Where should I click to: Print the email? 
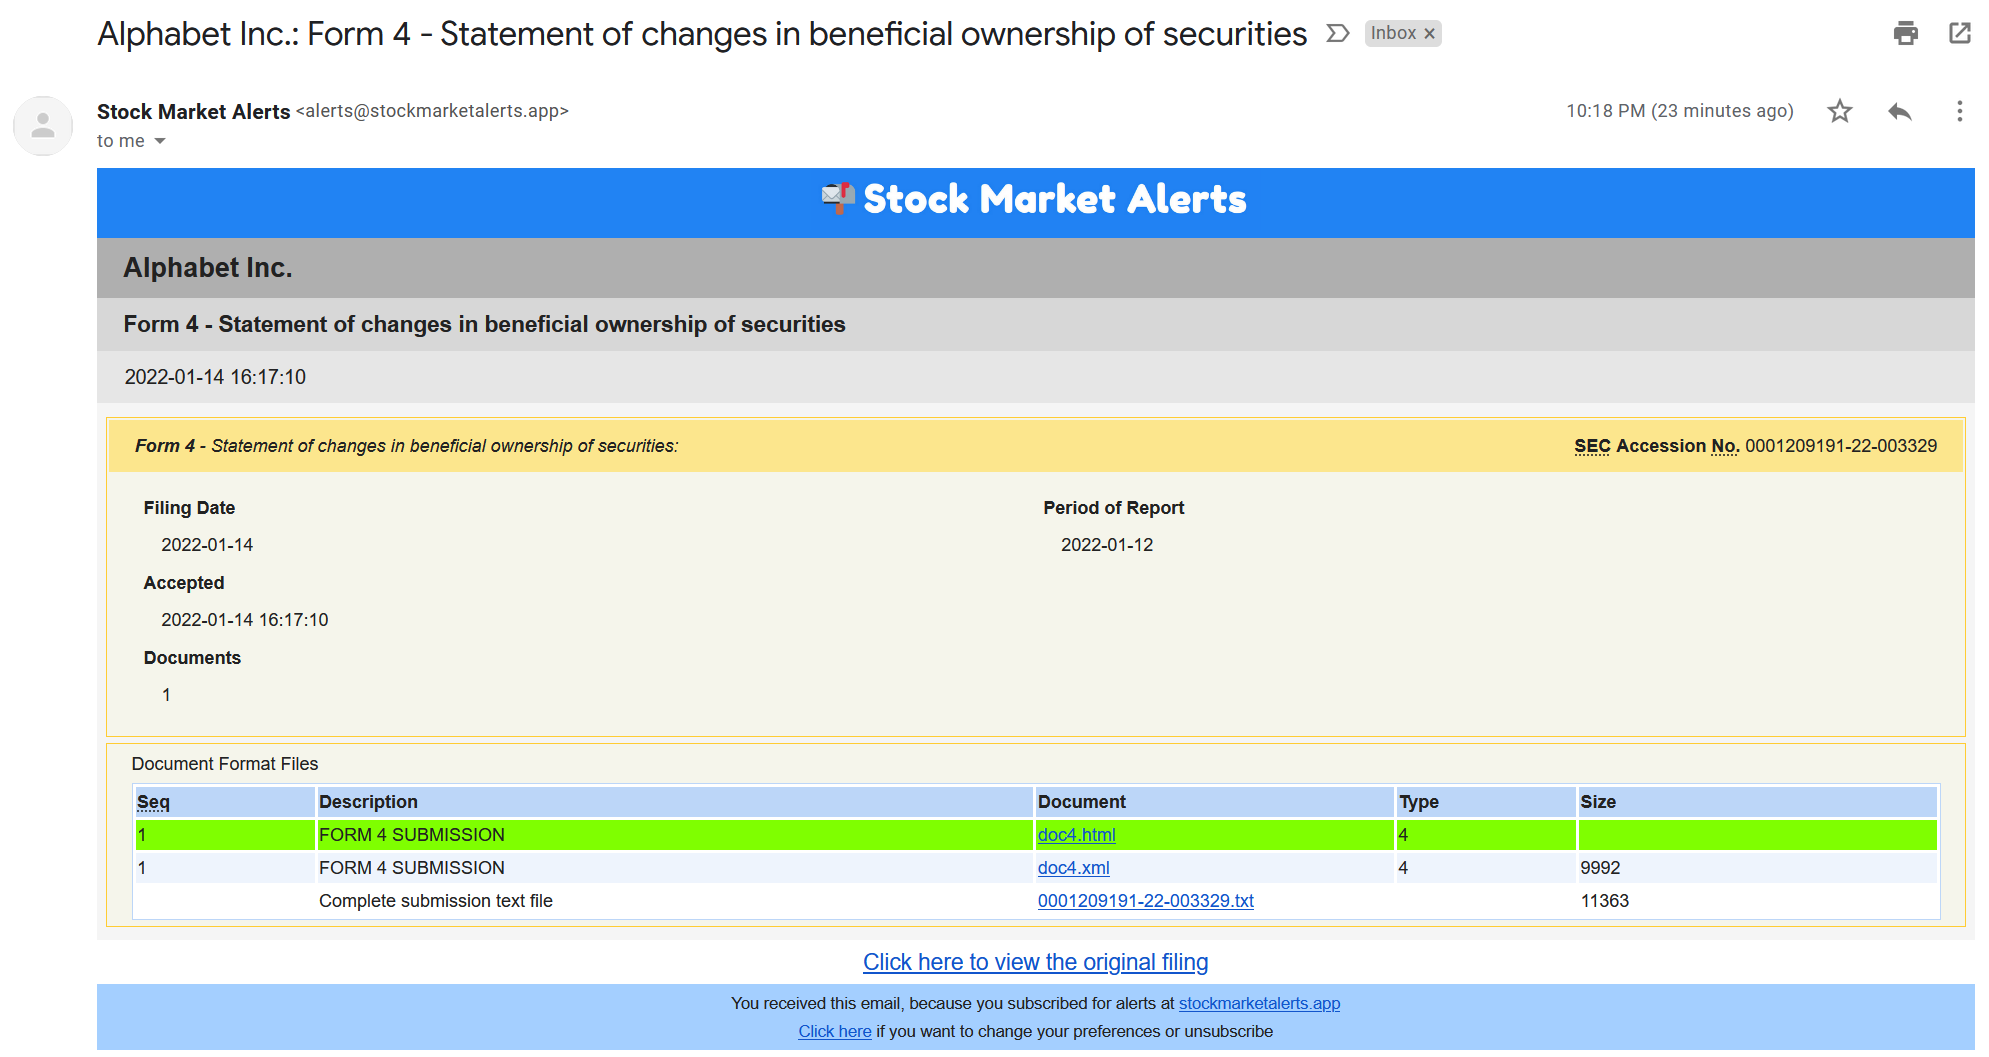1906,33
